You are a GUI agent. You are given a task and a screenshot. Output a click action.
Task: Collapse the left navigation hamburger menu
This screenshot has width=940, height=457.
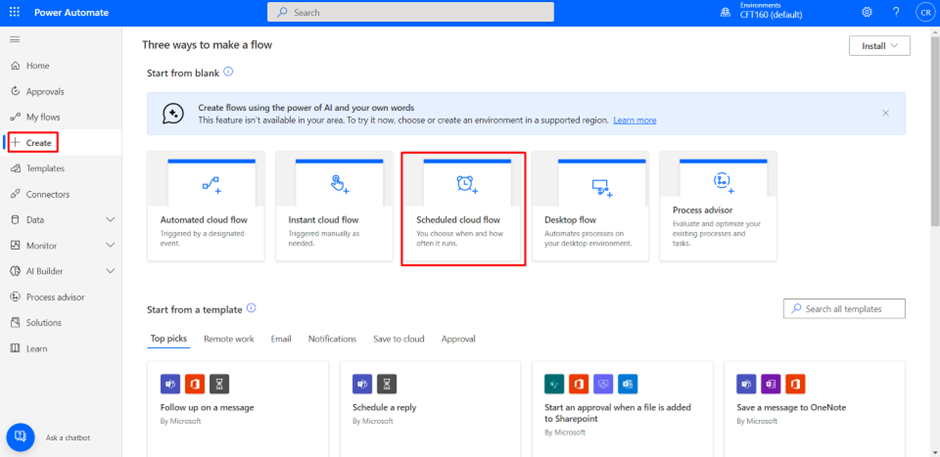pos(14,40)
